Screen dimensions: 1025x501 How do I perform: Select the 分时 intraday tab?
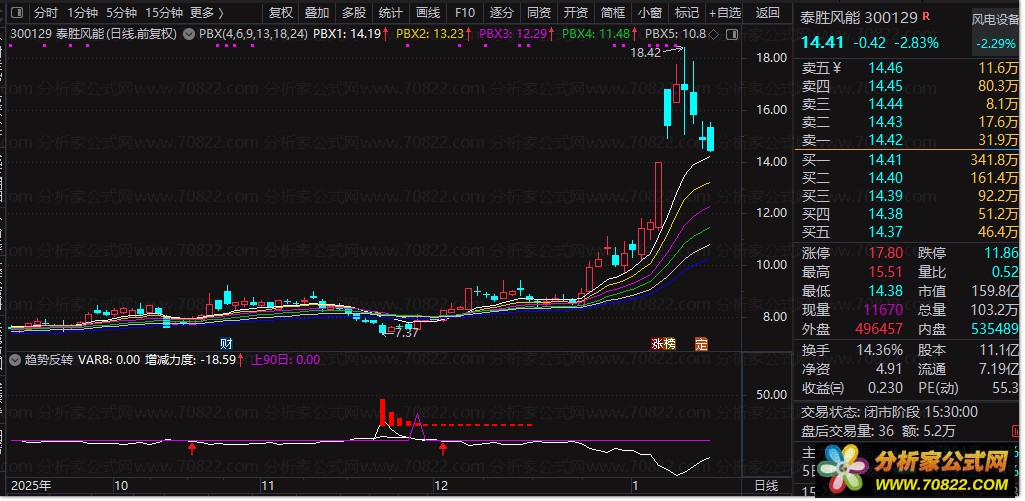46,13
